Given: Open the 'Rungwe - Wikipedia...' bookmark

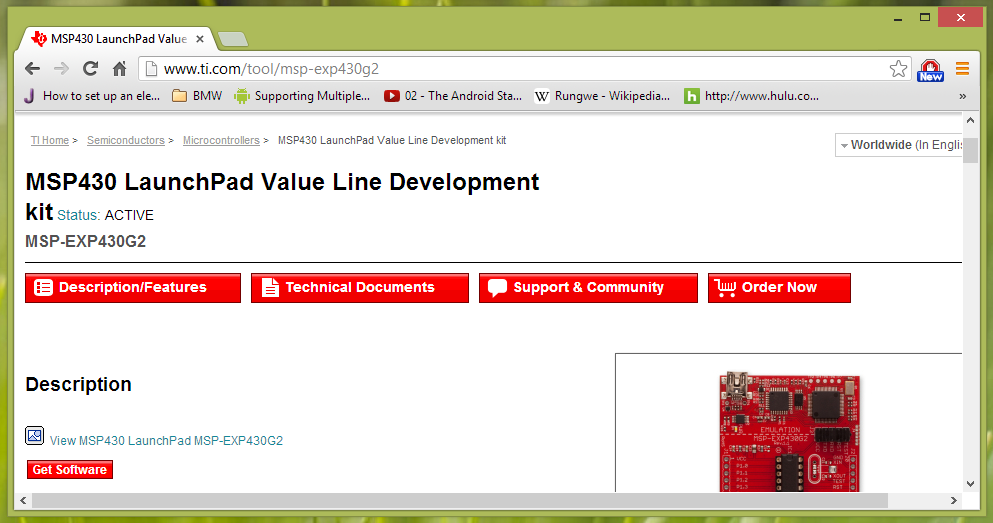Looking at the screenshot, I should [602, 96].
